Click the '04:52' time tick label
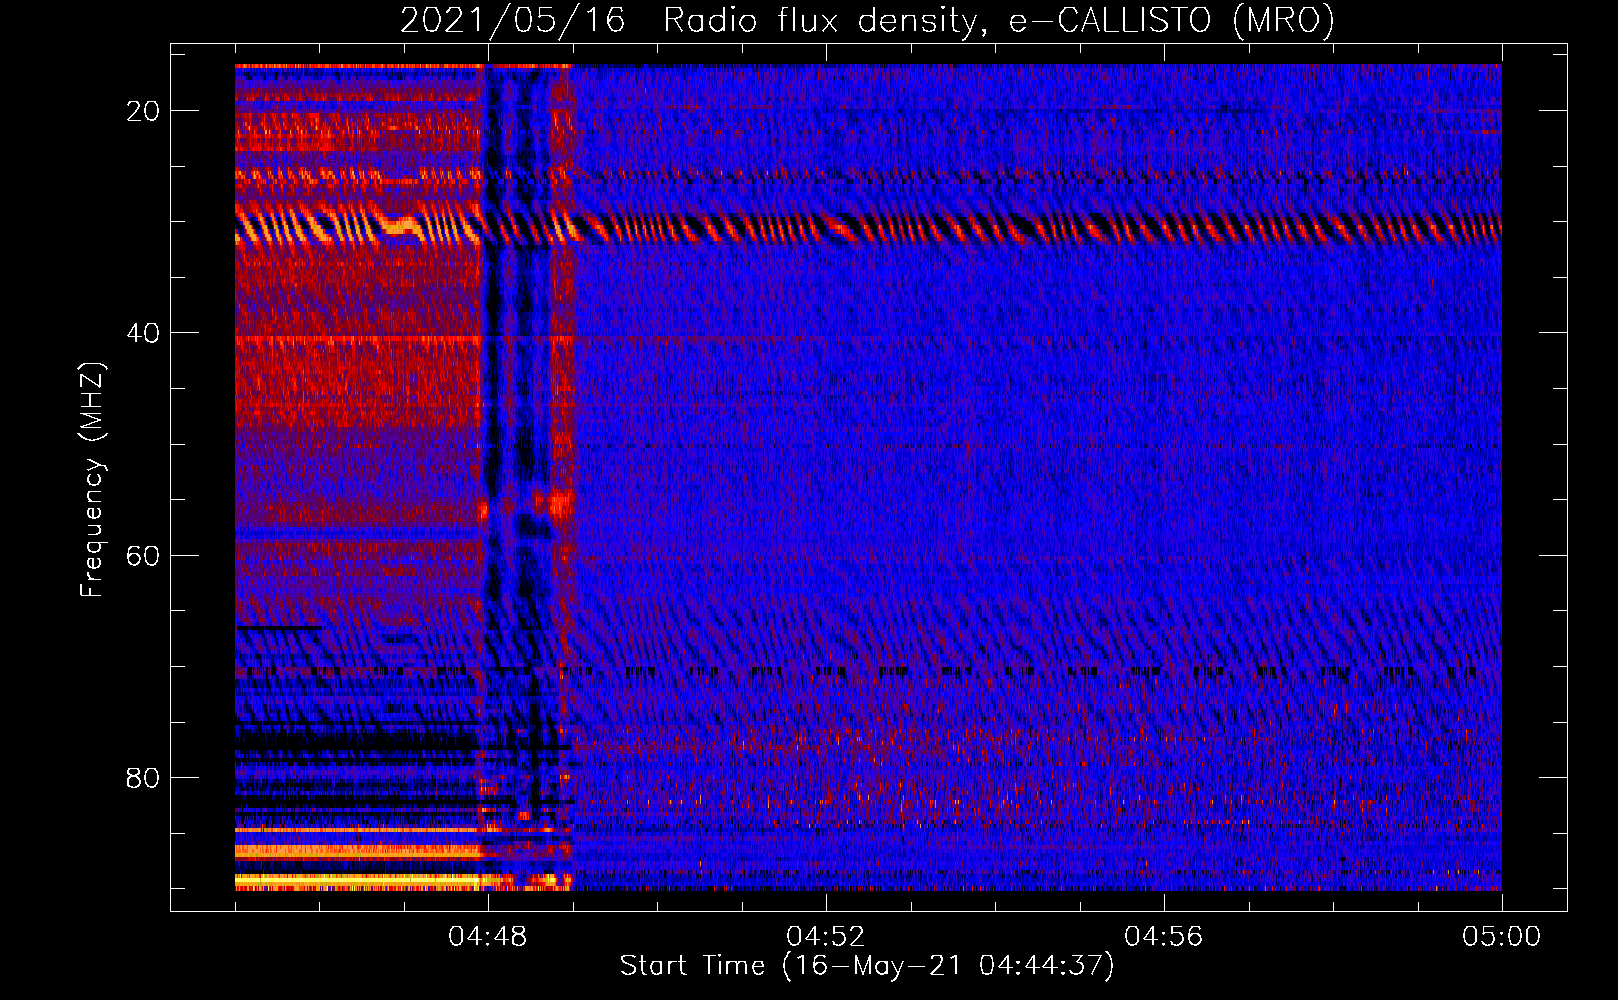The image size is (1618, 1000). (x=826, y=936)
